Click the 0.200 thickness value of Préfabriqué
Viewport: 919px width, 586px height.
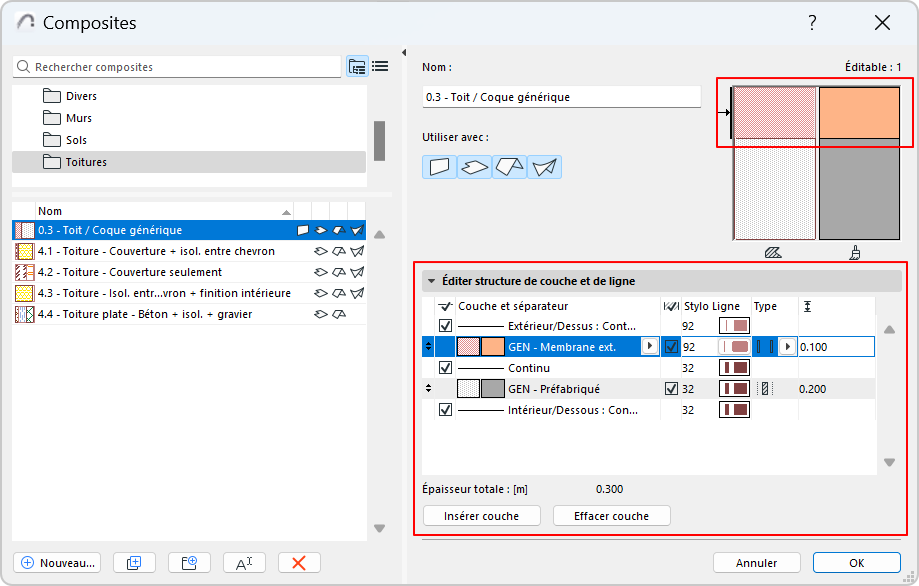(x=812, y=389)
